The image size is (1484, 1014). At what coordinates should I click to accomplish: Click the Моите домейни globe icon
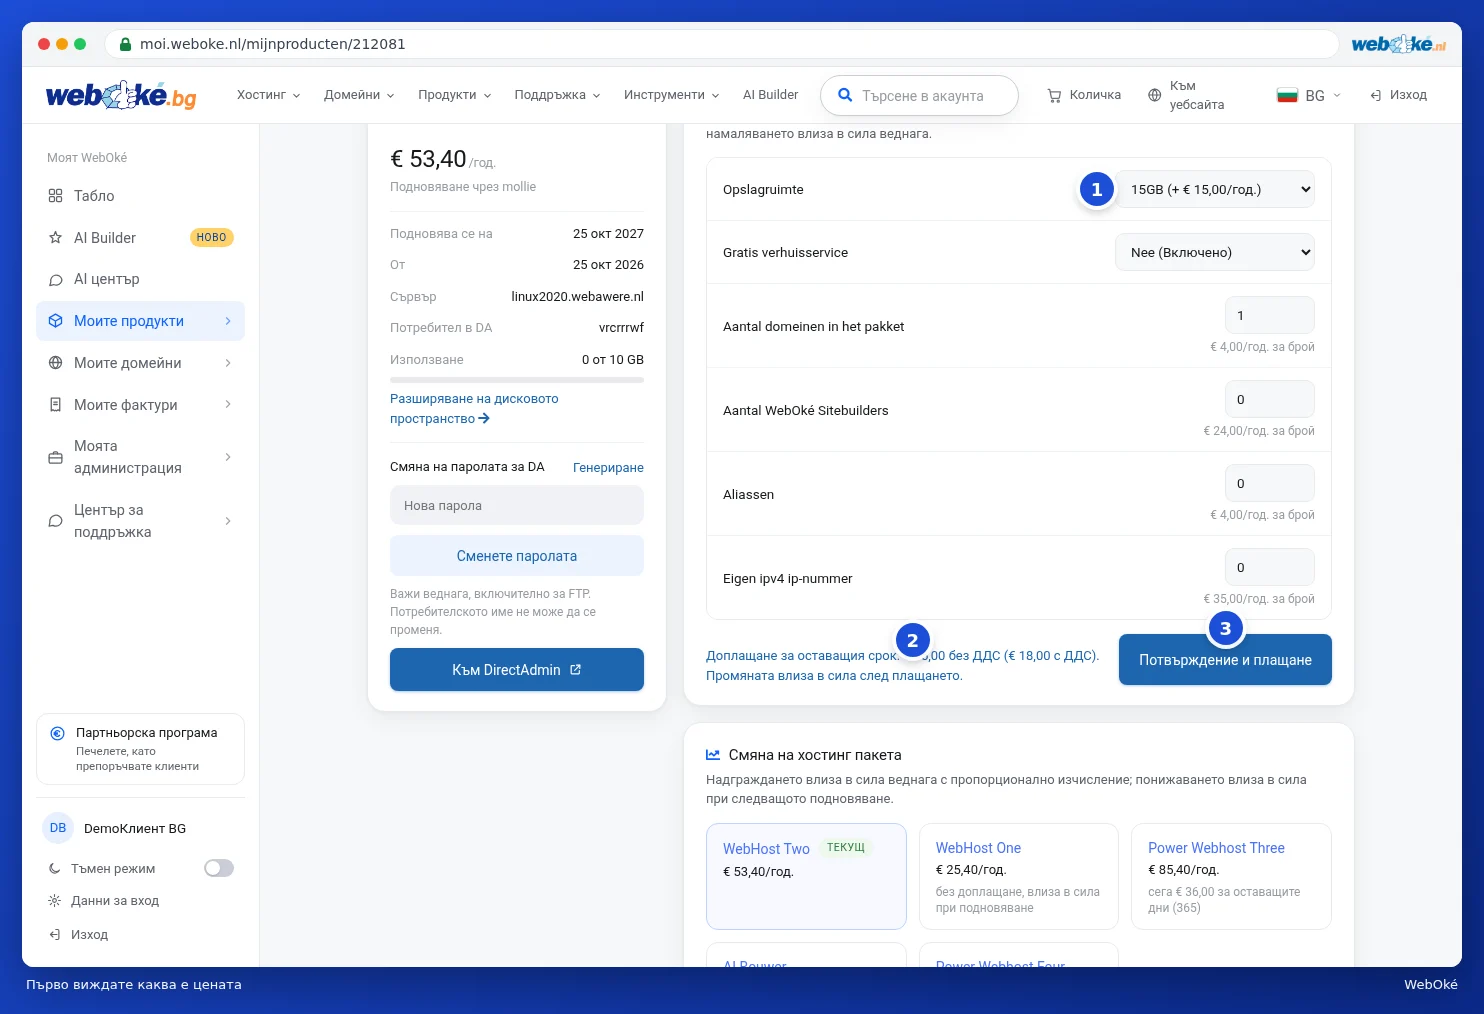coord(55,363)
